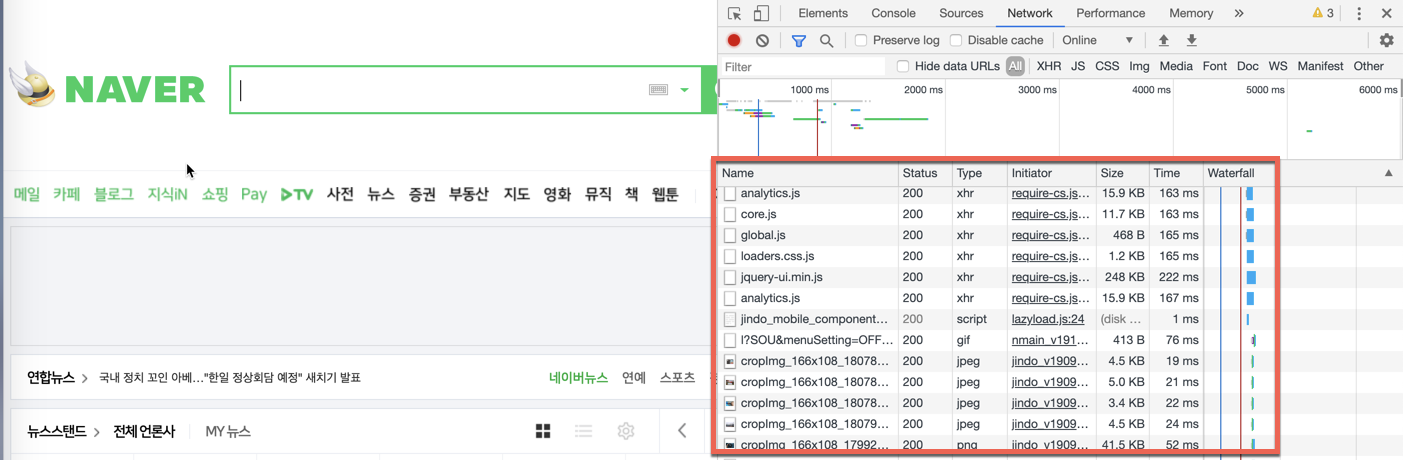The image size is (1403, 460).
Task: Sort by Name column header
Action: [808, 173]
